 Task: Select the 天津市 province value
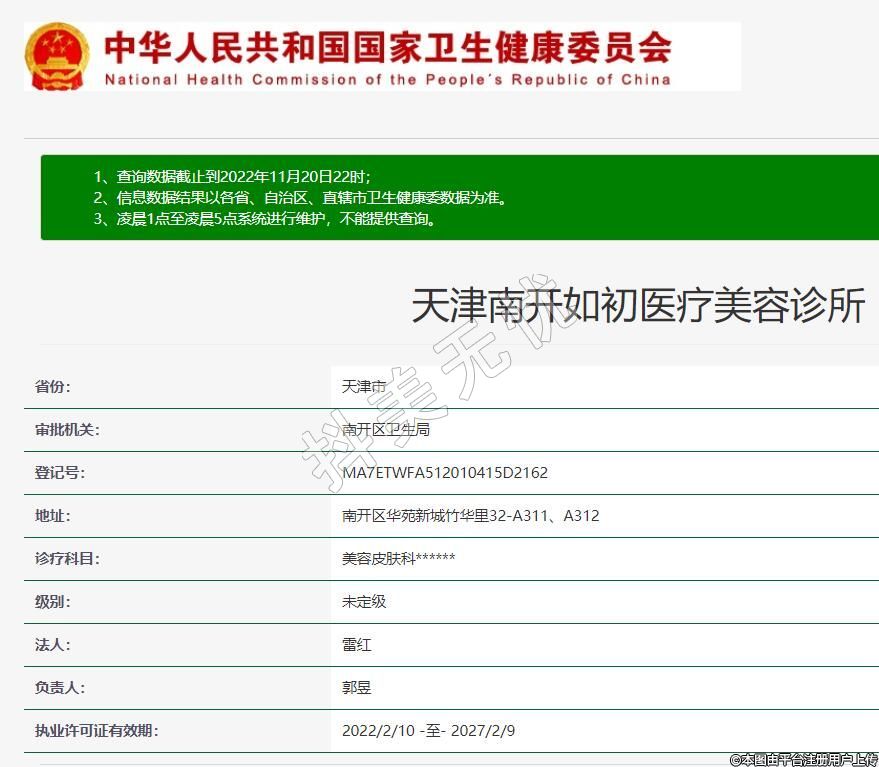click(x=364, y=387)
